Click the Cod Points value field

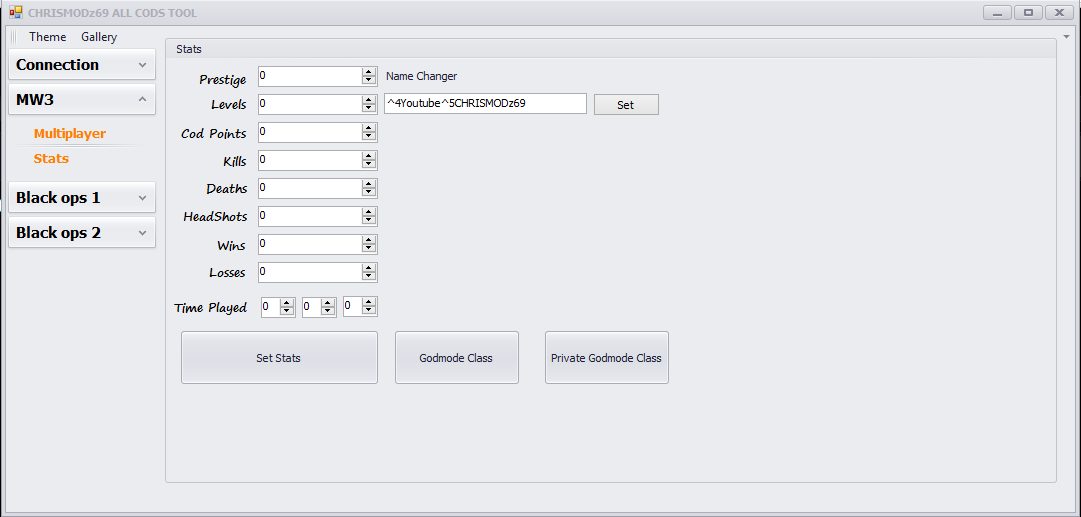(310, 132)
